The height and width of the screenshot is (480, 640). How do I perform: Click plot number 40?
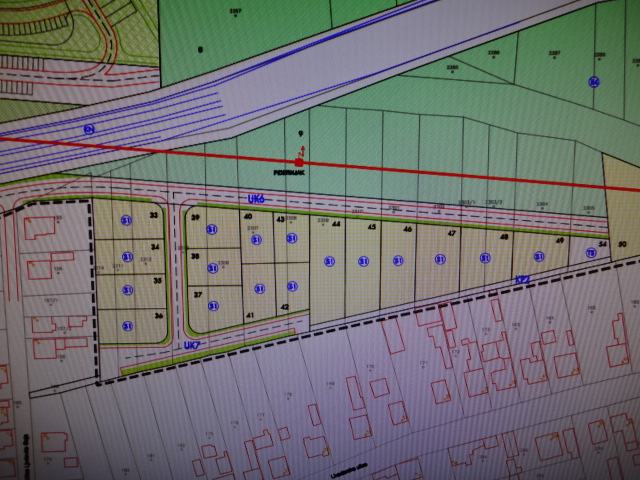tap(248, 216)
